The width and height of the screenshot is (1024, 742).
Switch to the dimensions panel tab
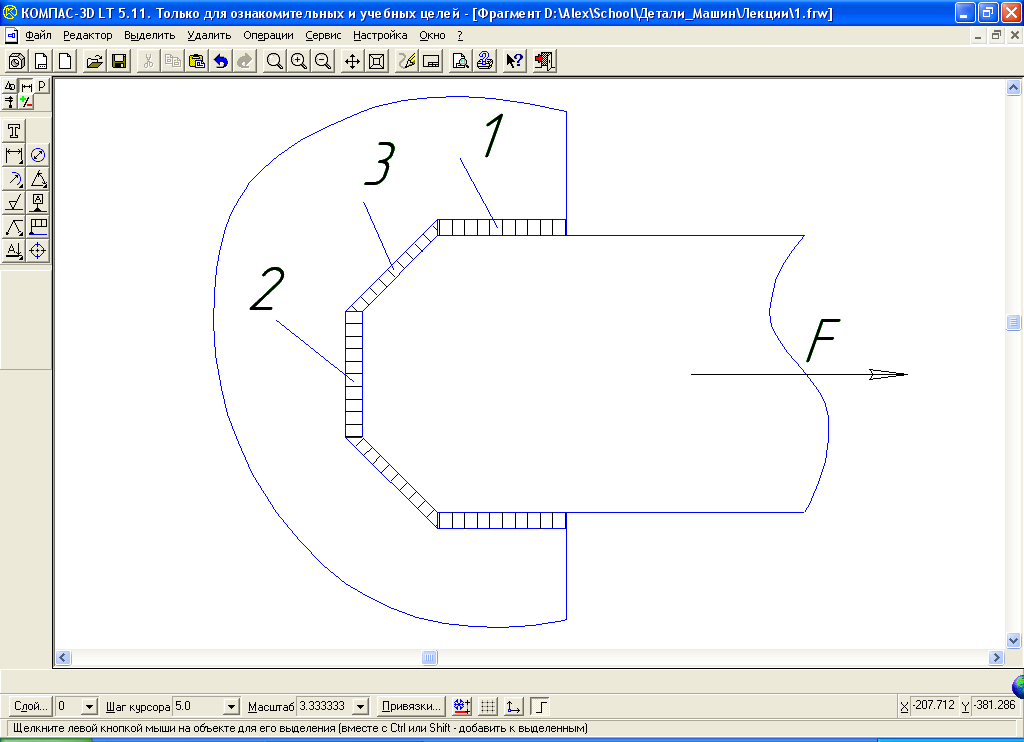click(26, 86)
